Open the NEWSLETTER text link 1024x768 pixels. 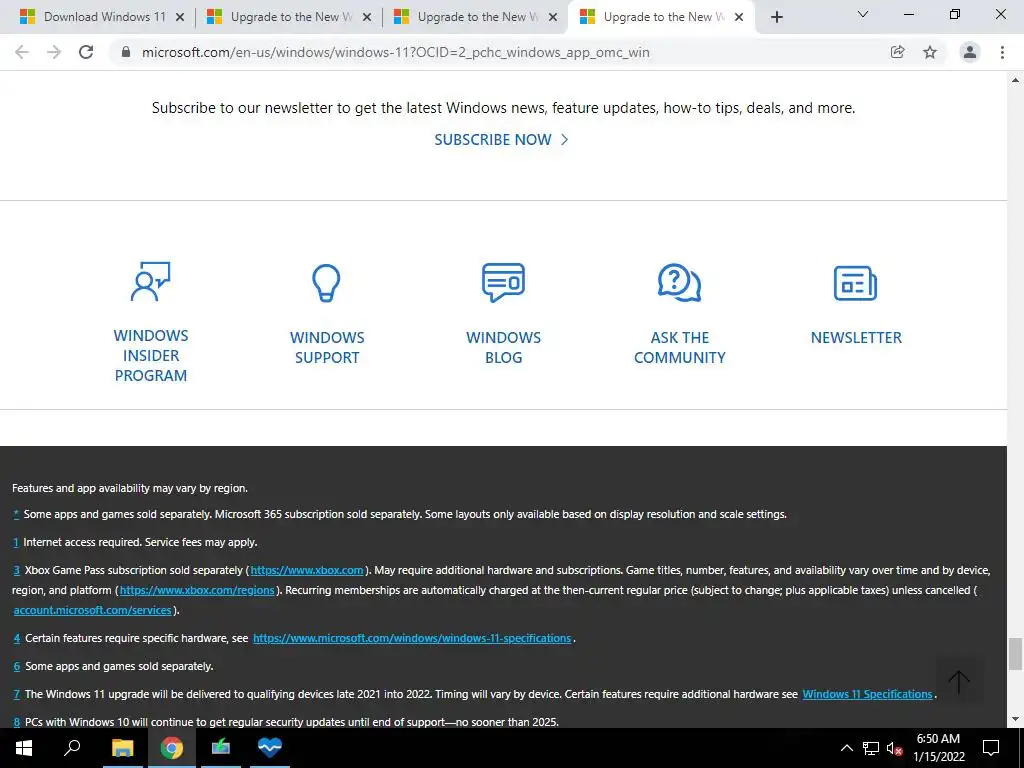(856, 338)
